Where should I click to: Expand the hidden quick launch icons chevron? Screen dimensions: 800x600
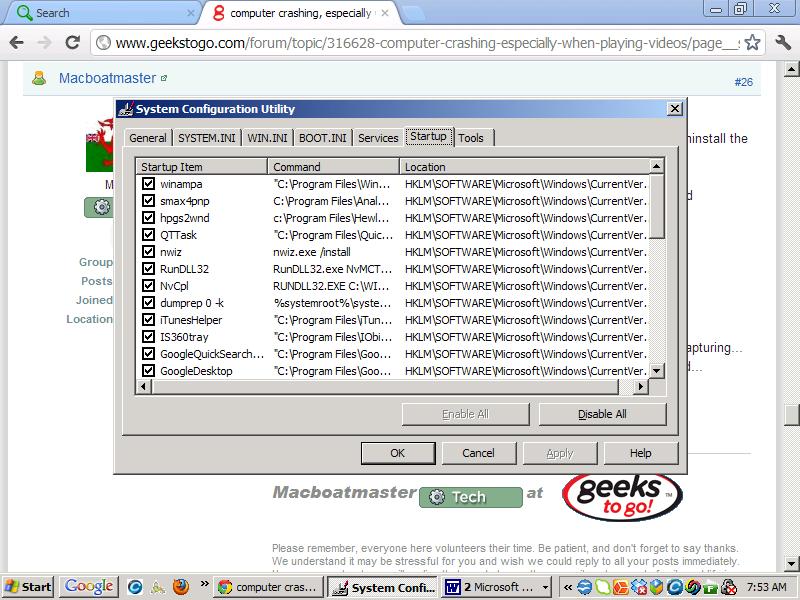205,584
